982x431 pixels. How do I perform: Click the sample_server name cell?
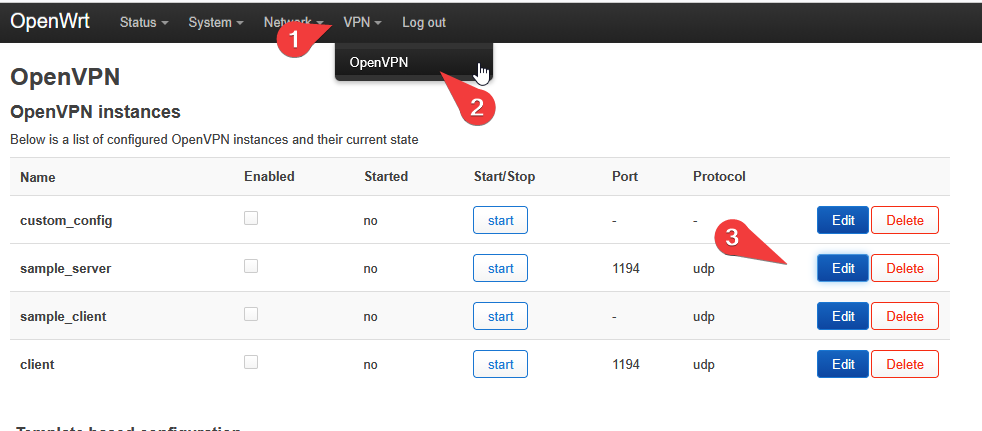(x=66, y=269)
